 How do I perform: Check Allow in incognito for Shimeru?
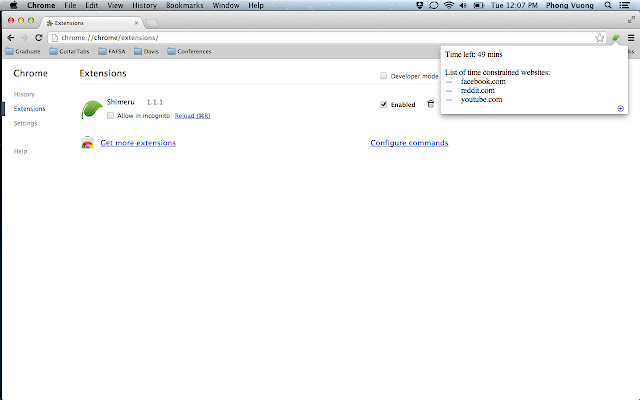click(x=110, y=116)
